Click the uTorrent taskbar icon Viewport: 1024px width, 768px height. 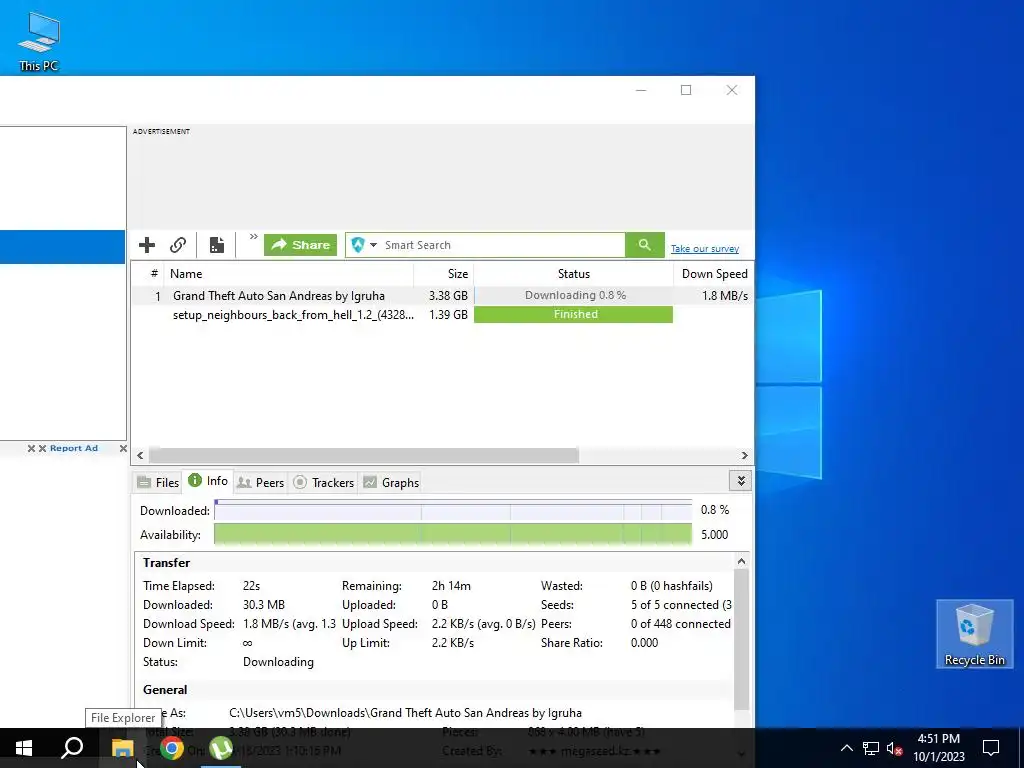click(x=221, y=748)
